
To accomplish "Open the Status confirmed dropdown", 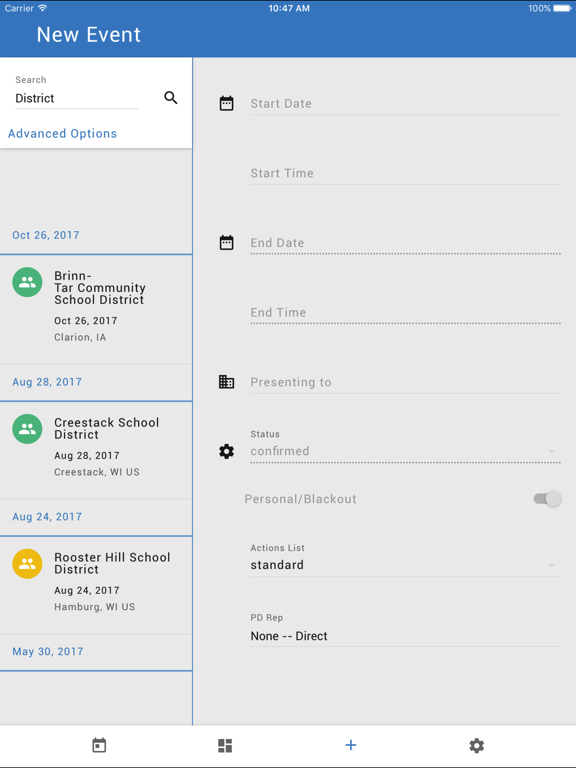I will pos(405,451).
